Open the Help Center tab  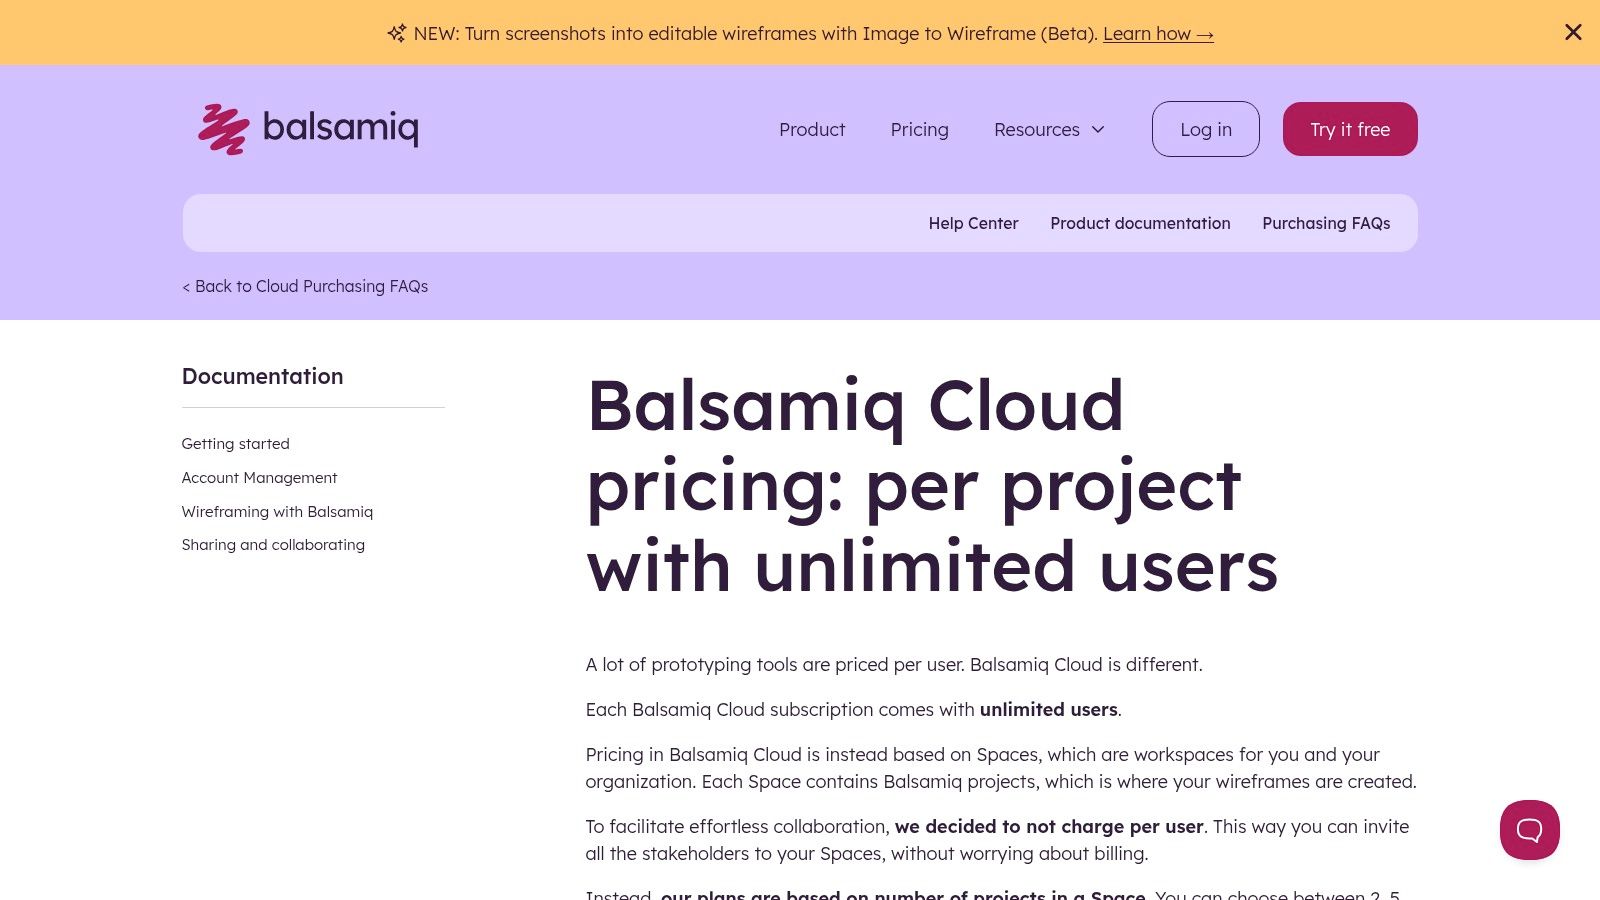point(973,223)
